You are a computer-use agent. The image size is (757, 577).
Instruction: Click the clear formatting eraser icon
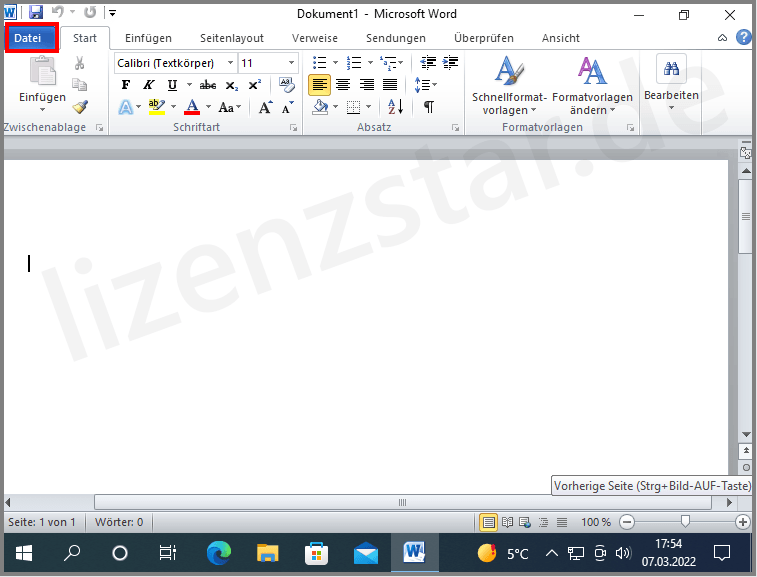pos(287,85)
